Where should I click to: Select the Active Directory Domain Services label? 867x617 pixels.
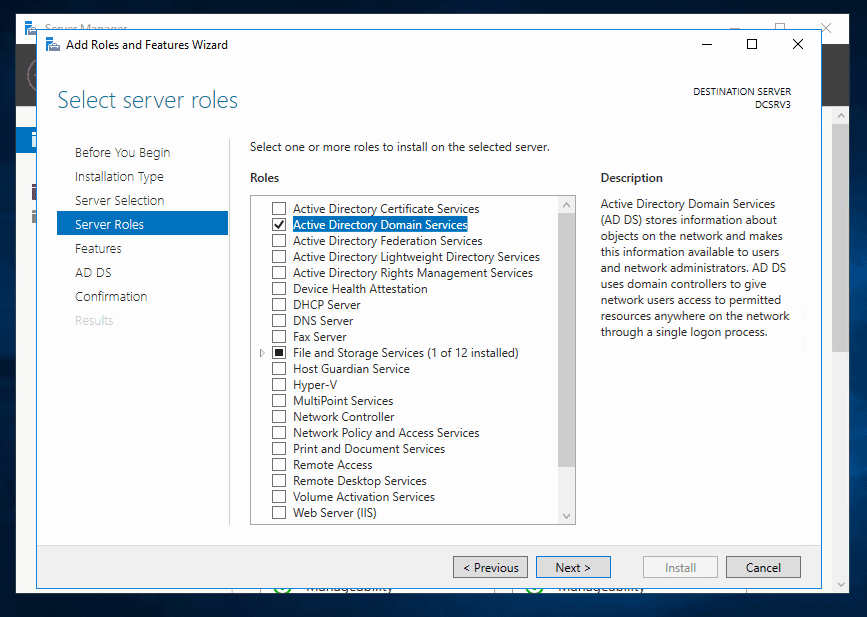click(380, 224)
